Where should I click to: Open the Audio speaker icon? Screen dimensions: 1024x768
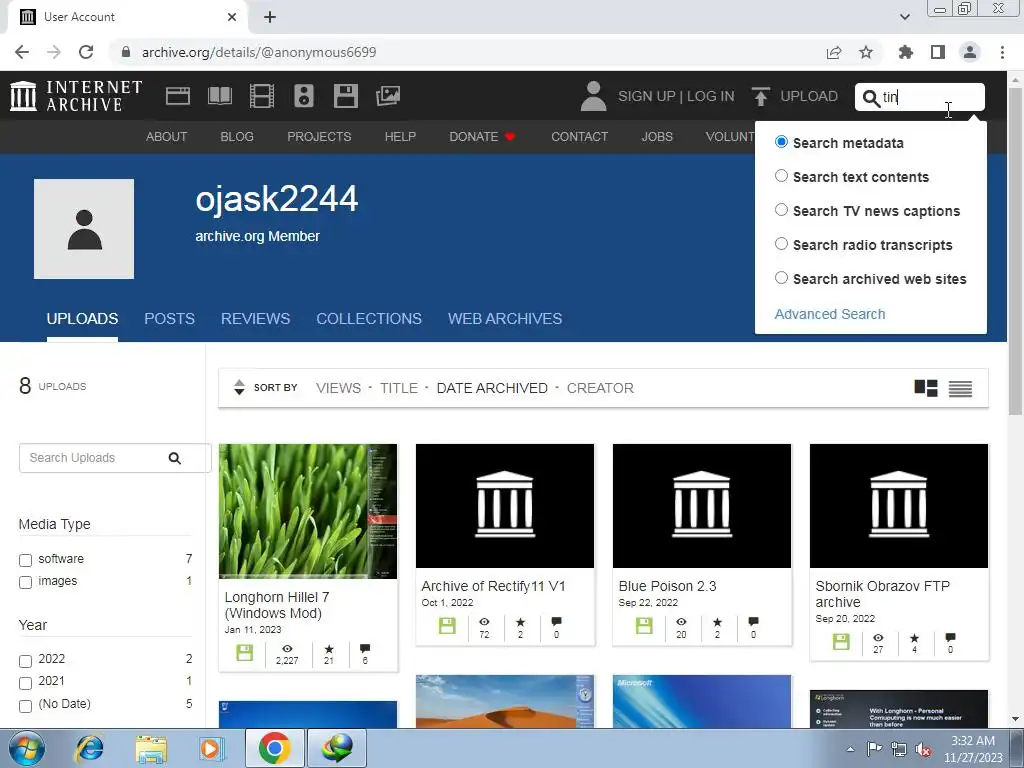click(x=304, y=96)
